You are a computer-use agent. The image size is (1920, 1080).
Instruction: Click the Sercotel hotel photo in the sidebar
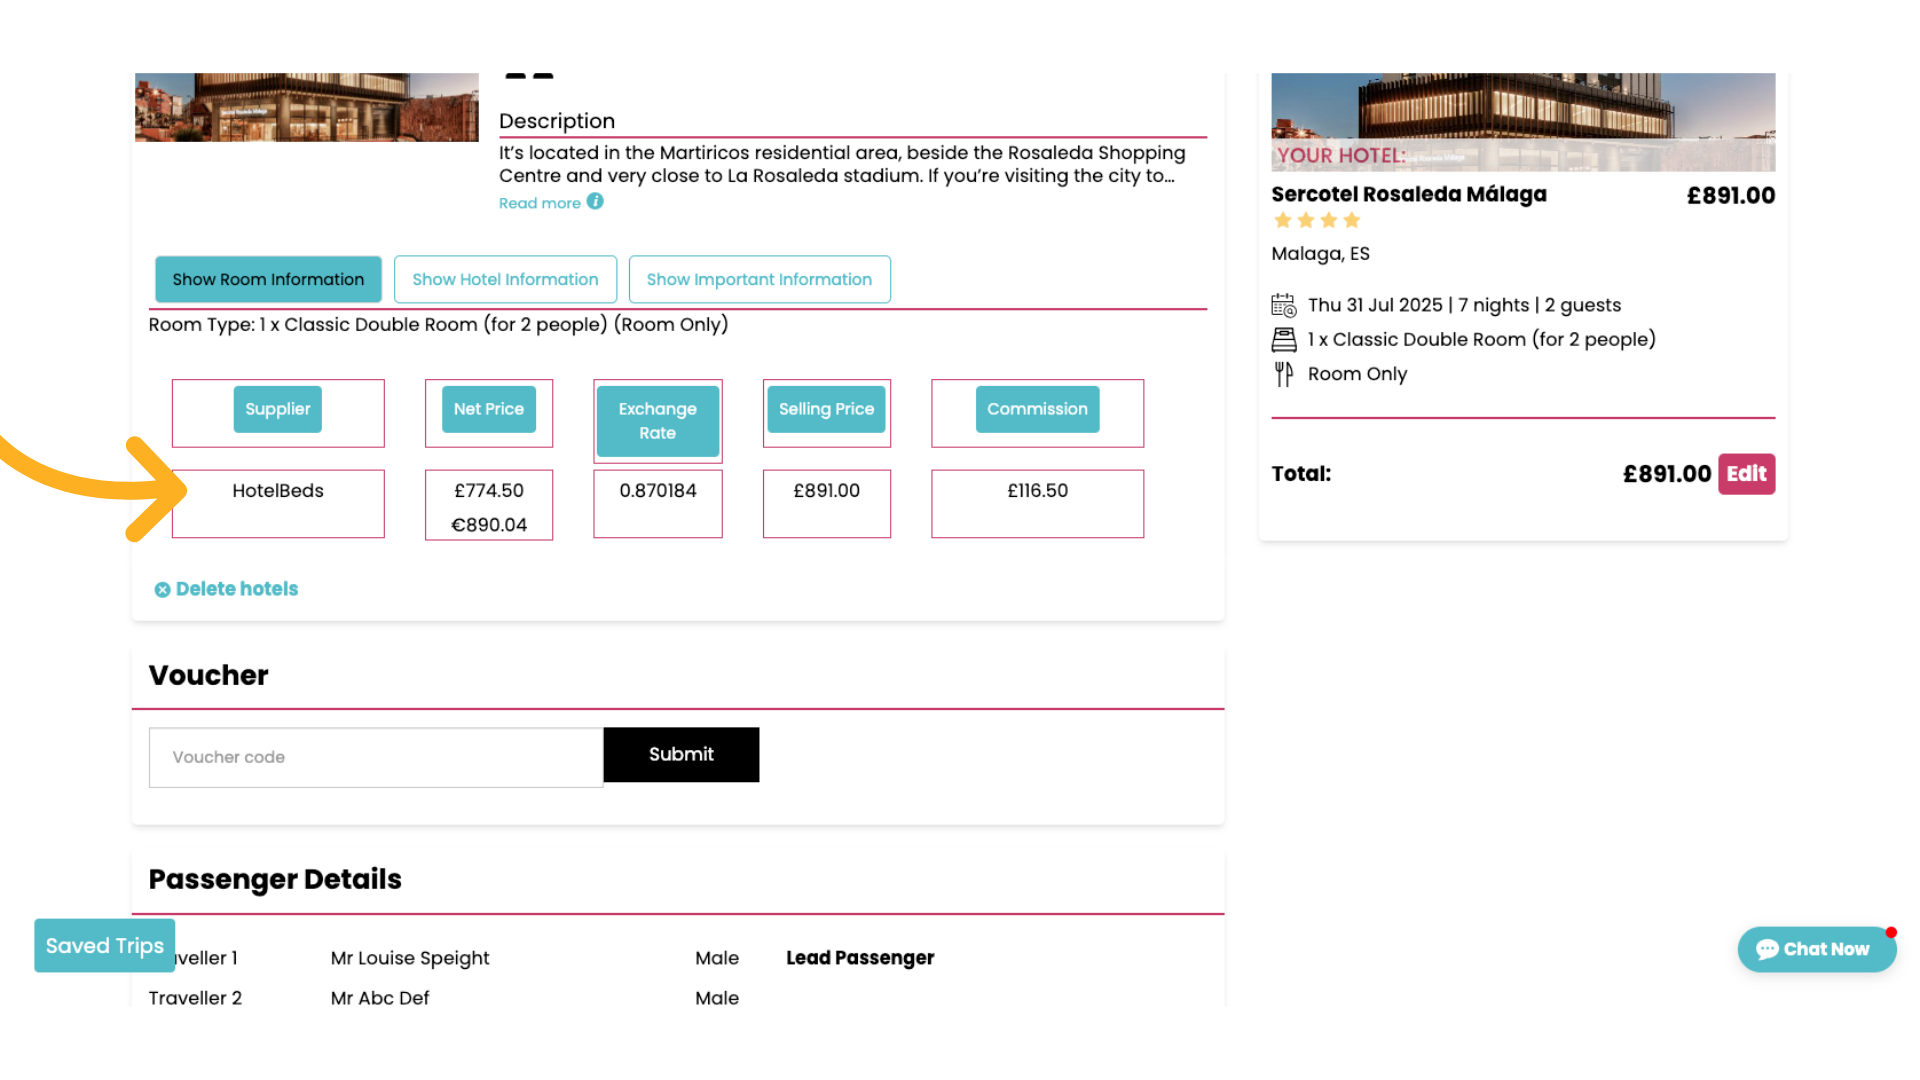[1522, 115]
